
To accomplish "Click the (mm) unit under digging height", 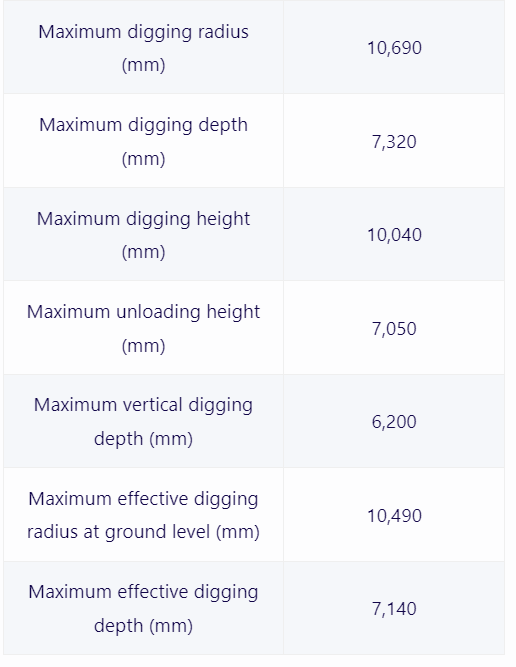I will 143,252.
